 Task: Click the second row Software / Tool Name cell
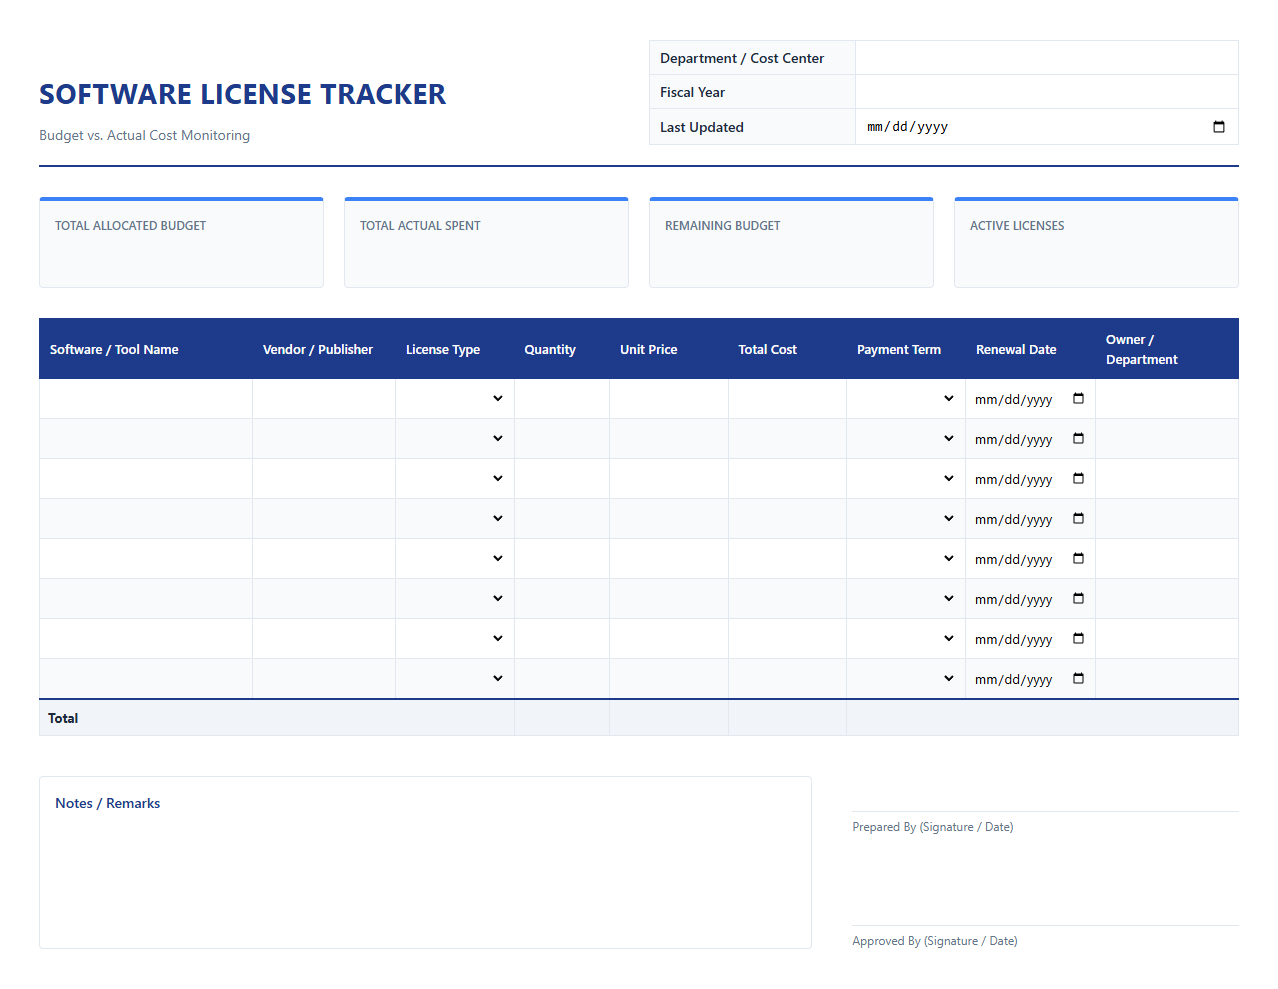tap(146, 439)
